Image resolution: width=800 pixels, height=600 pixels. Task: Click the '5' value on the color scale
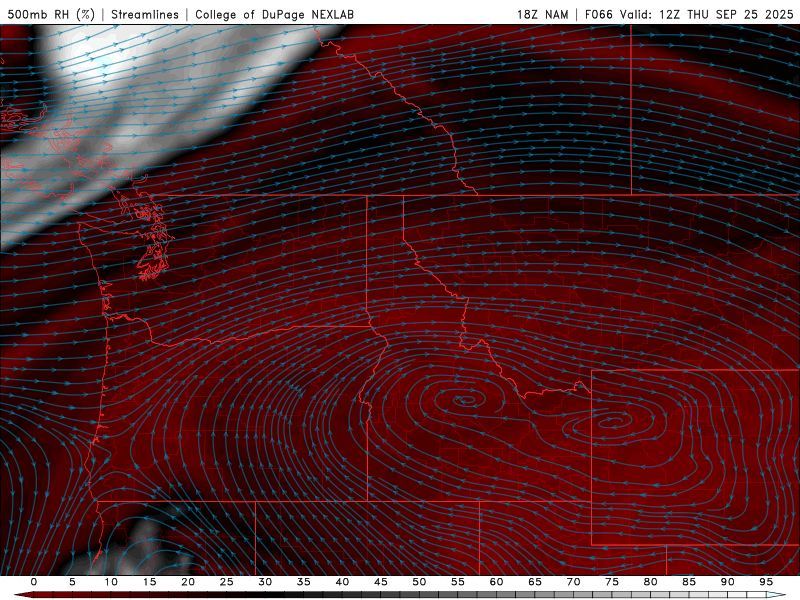[x=72, y=582]
